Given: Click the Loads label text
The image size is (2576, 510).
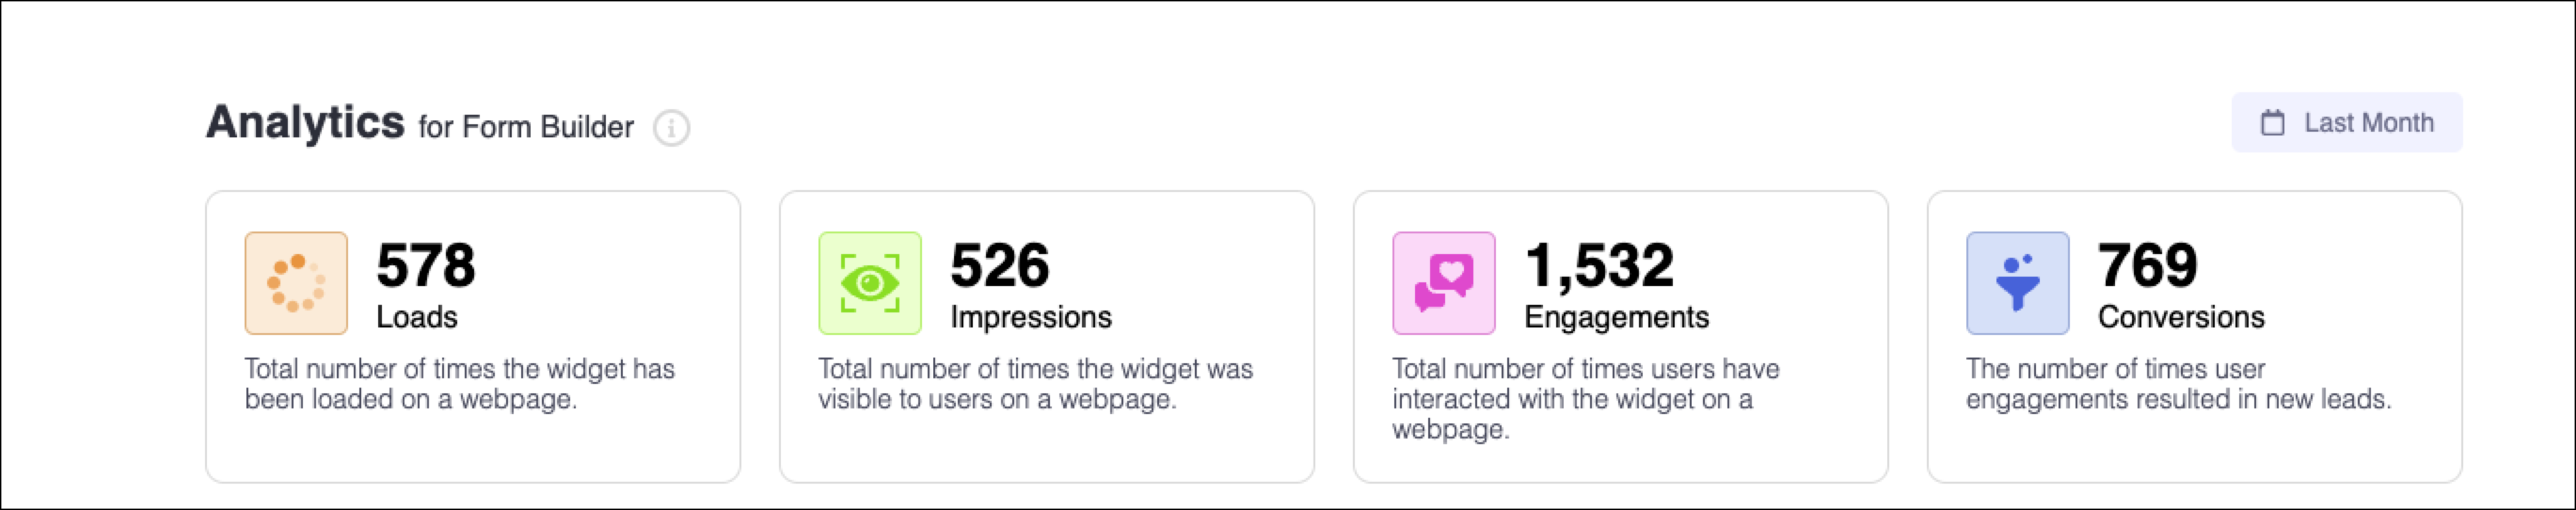Looking at the screenshot, I should [417, 317].
